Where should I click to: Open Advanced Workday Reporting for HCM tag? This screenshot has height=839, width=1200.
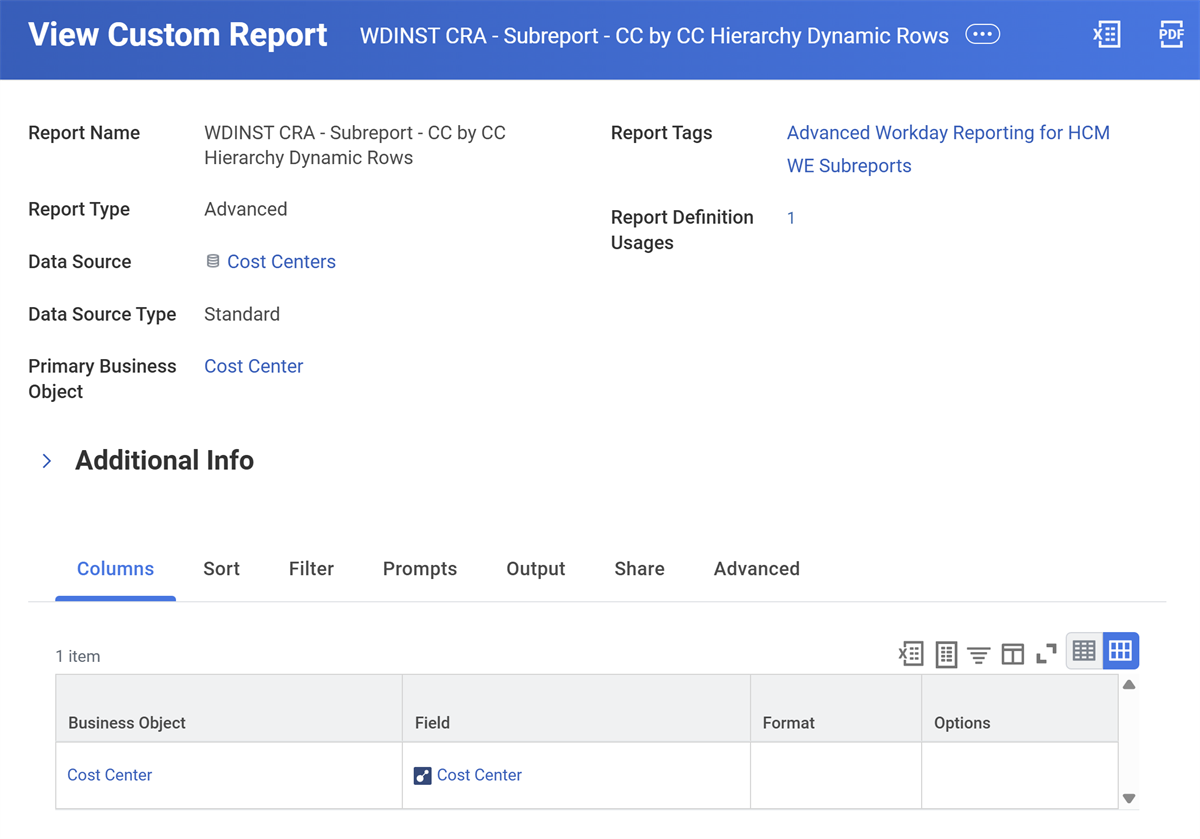coord(948,133)
